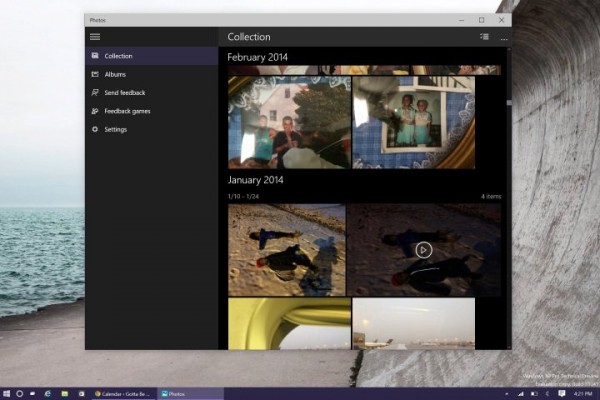Minimize the Photos window

pos(461,20)
